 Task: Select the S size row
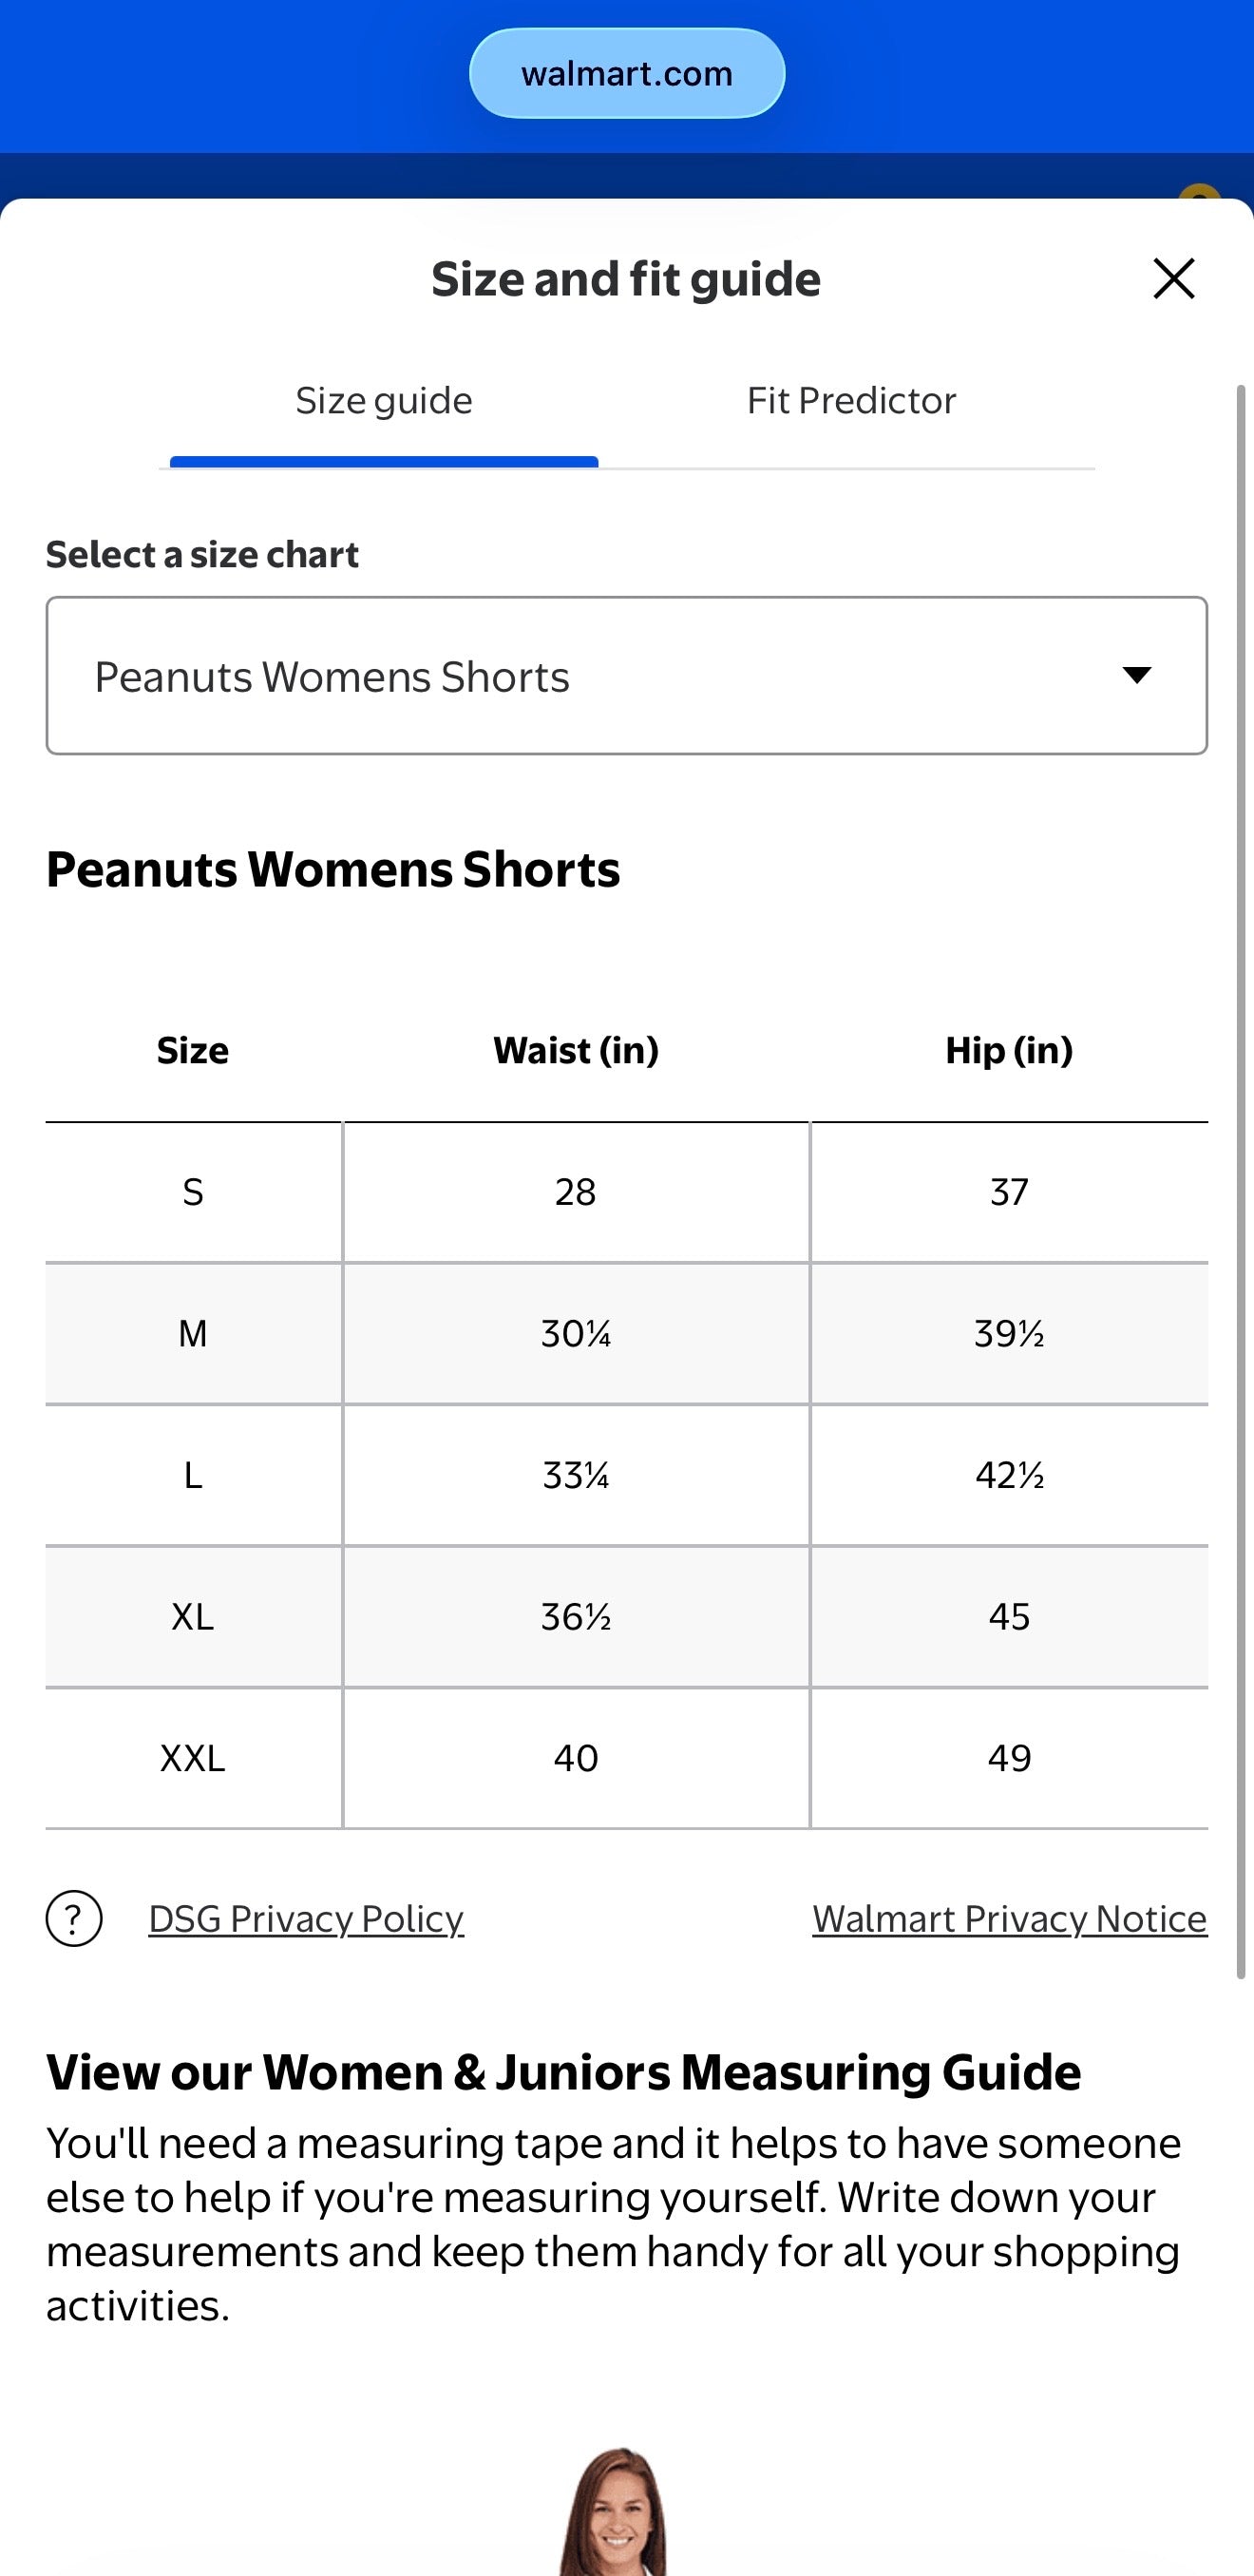click(627, 1192)
